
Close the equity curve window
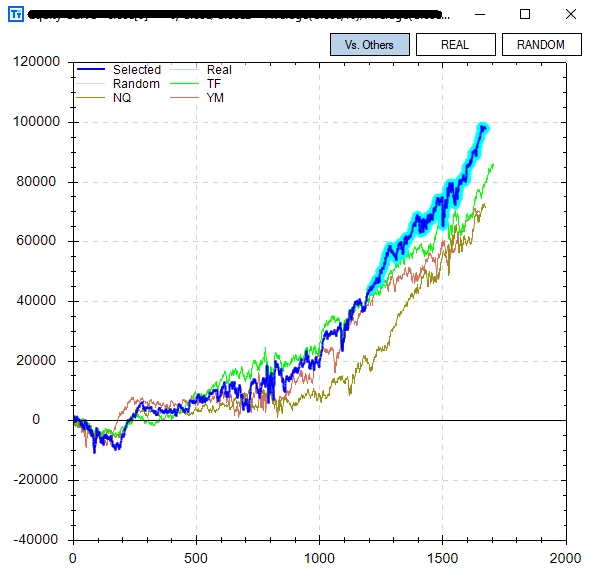tap(571, 14)
